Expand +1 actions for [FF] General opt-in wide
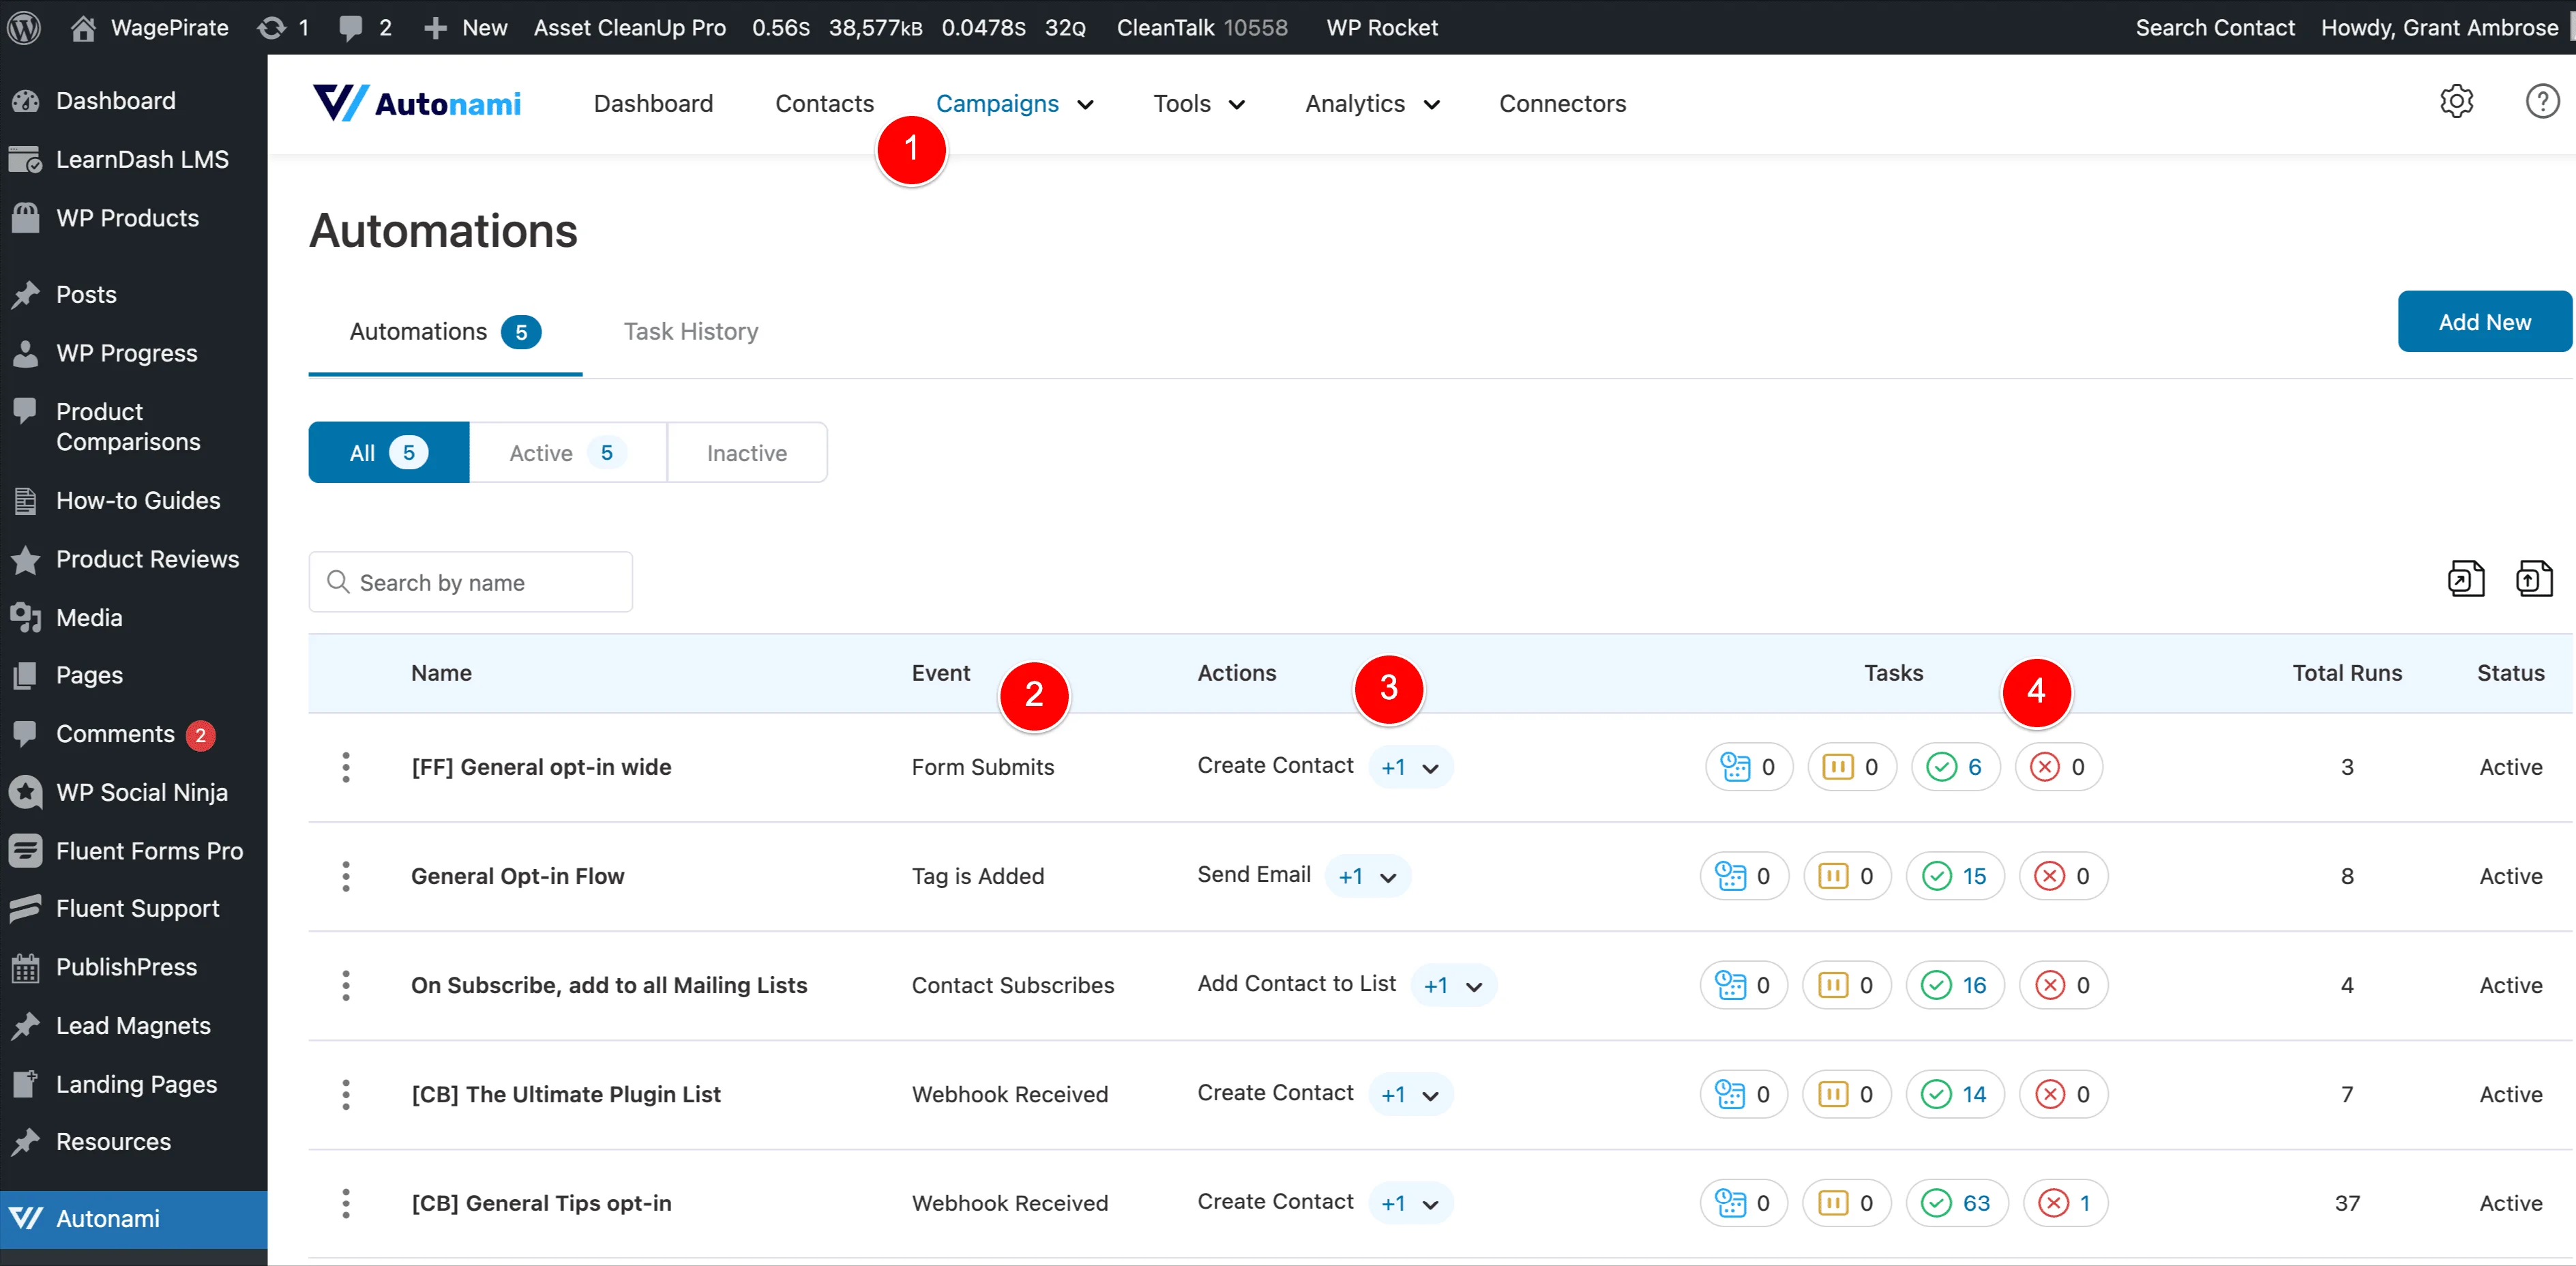This screenshot has width=2576, height=1266. pos(1410,768)
